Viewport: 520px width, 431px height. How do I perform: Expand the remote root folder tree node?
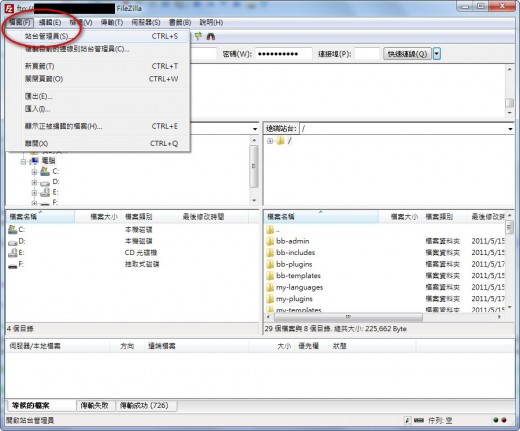[x=270, y=141]
